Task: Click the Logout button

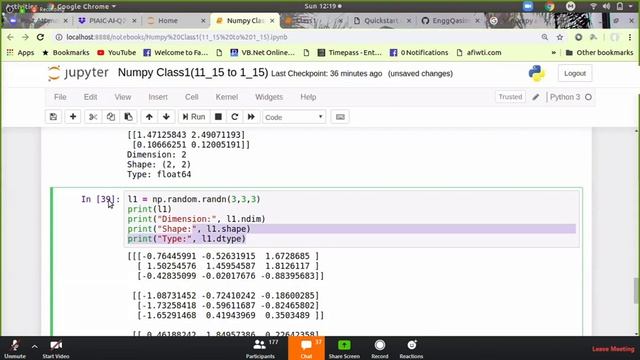Action: coord(575,73)
